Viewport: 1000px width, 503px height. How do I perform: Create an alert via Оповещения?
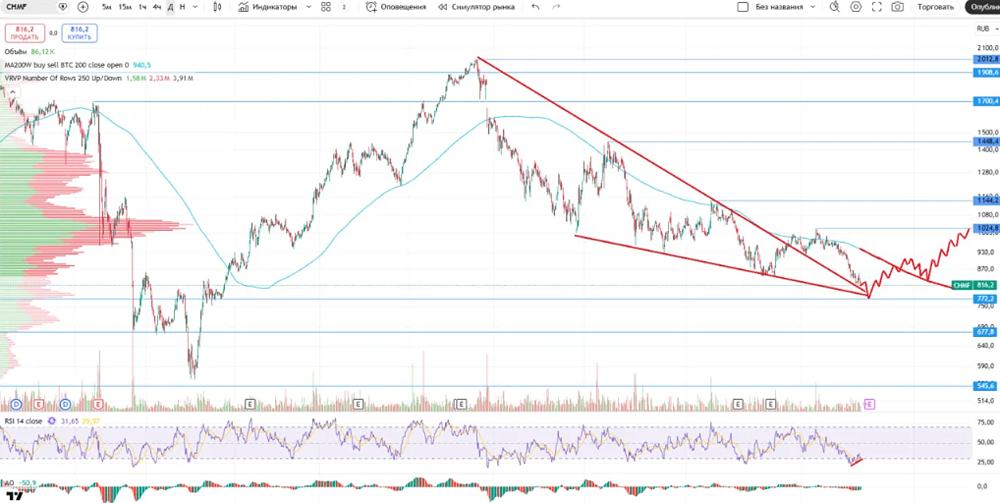tap(396, 7)
